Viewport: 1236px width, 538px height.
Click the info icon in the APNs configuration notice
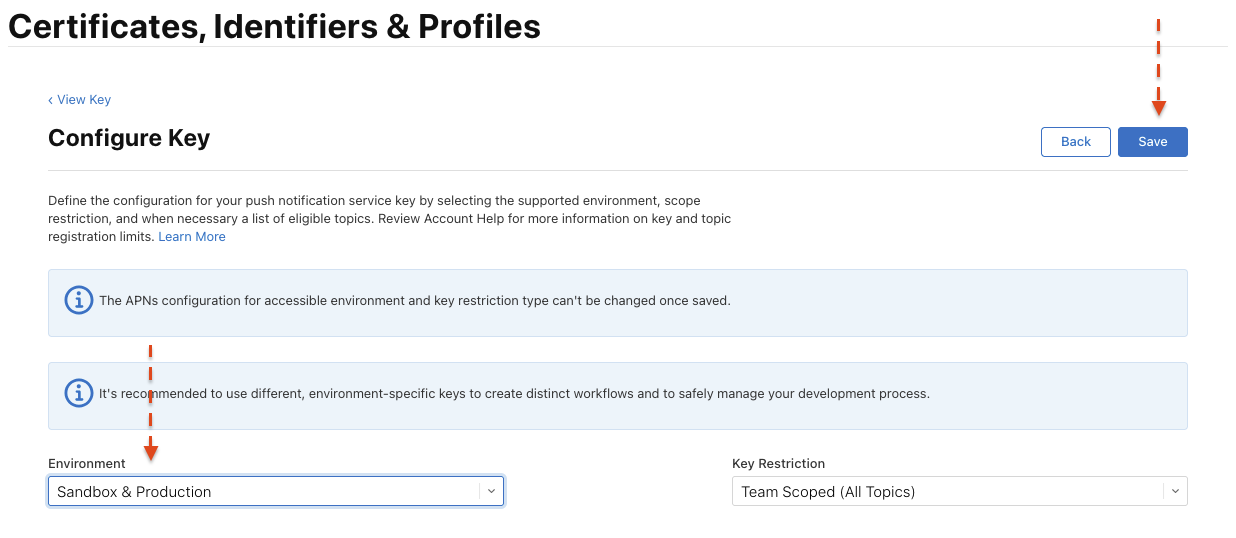79,300
